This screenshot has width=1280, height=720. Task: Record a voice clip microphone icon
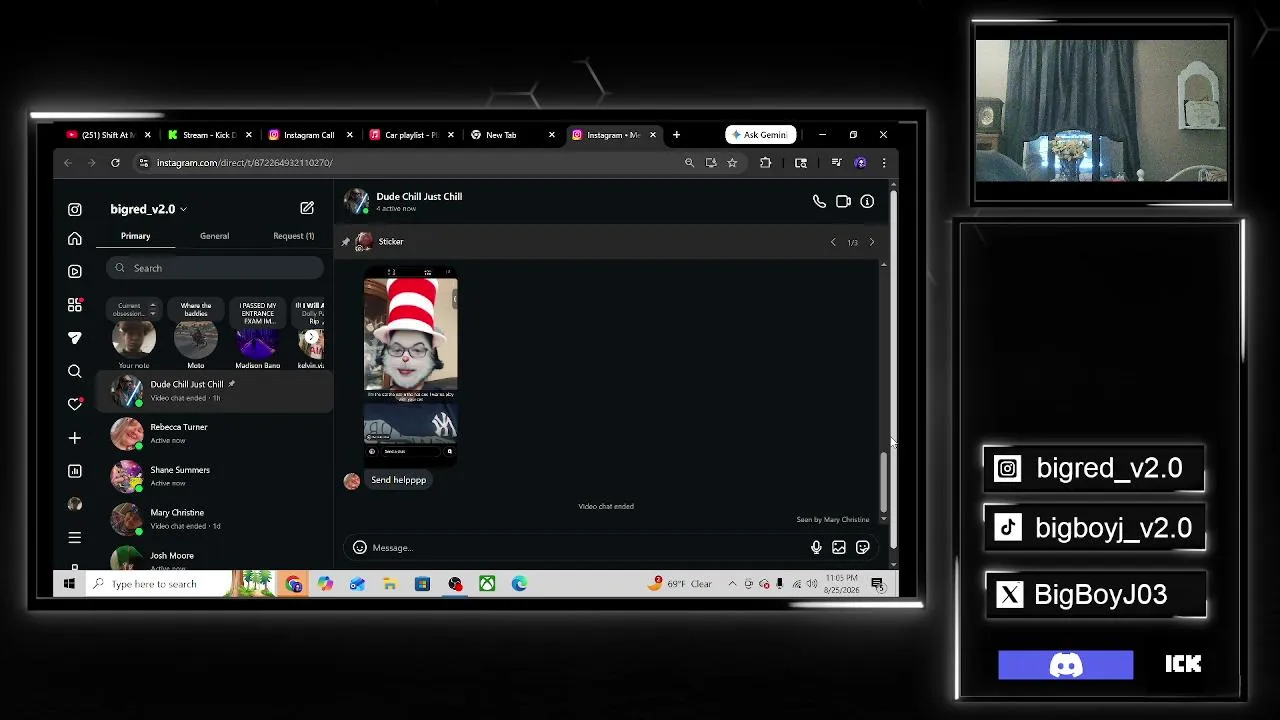click(x=816, y=547)
